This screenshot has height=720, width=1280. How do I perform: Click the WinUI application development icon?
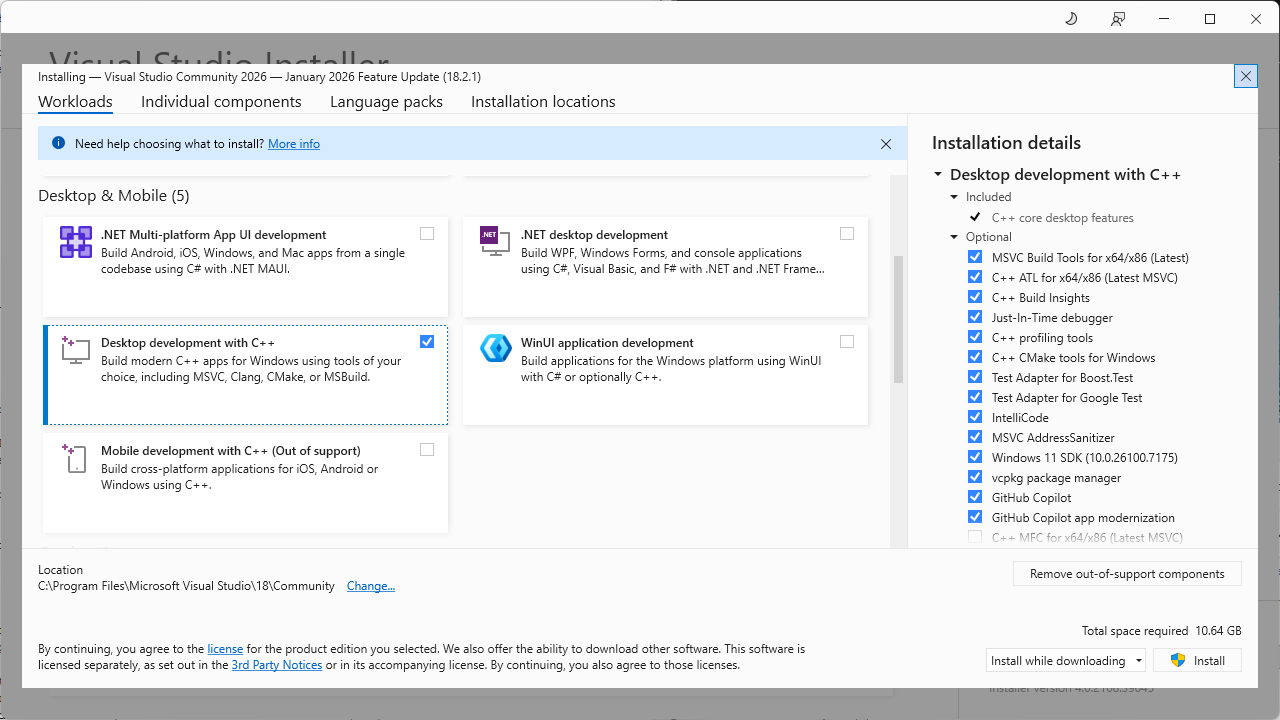tap(496, 348)
